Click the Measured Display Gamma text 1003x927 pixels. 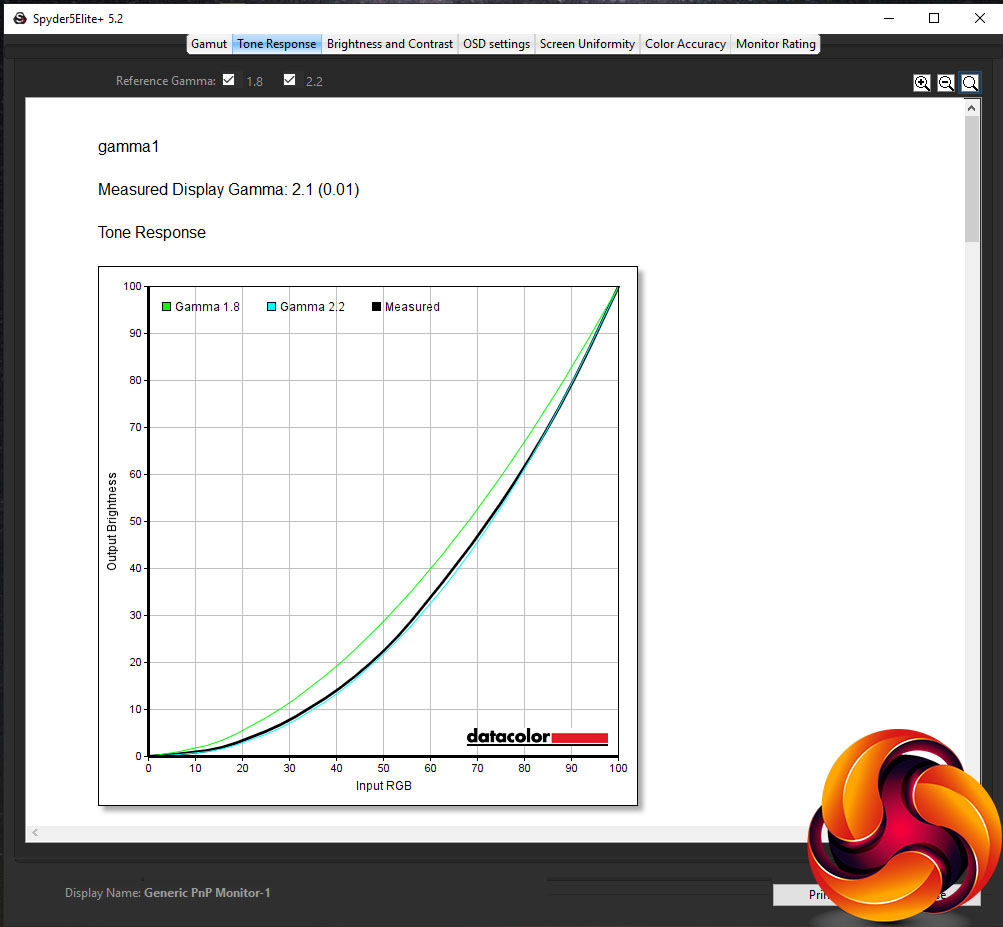(x=228, y=189)
